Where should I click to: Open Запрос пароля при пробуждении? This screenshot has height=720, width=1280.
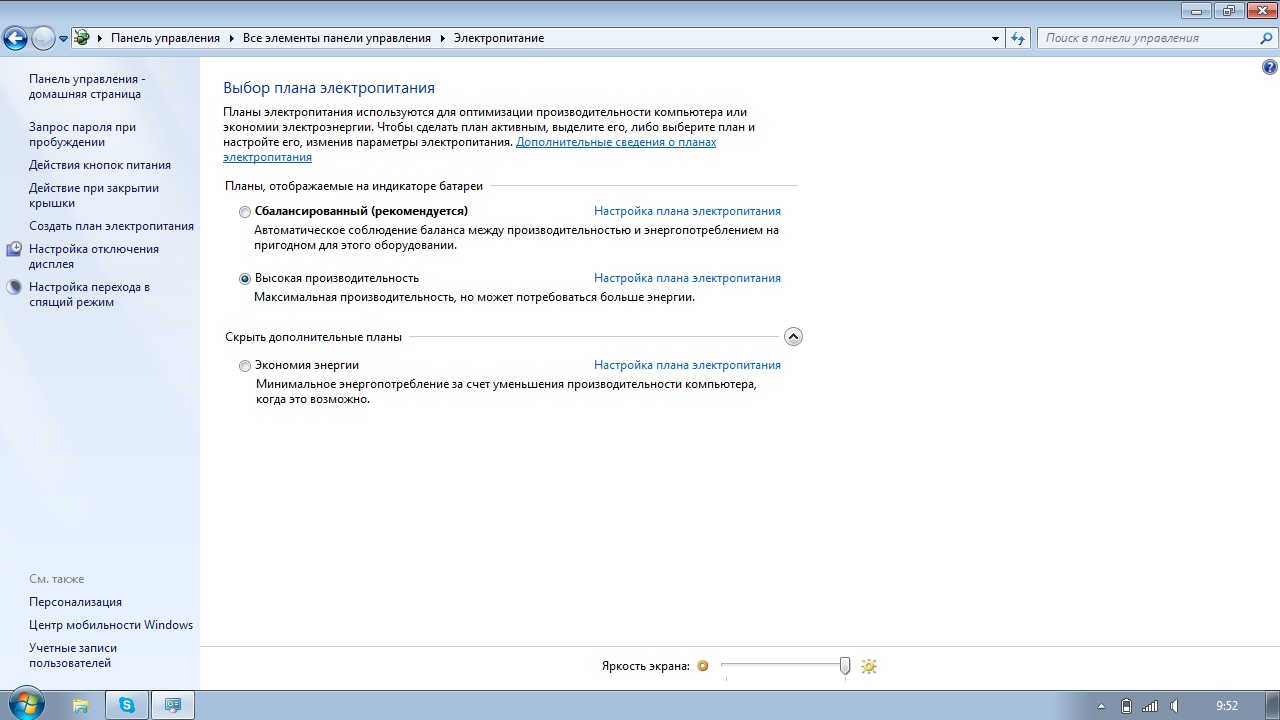point(82,134)
